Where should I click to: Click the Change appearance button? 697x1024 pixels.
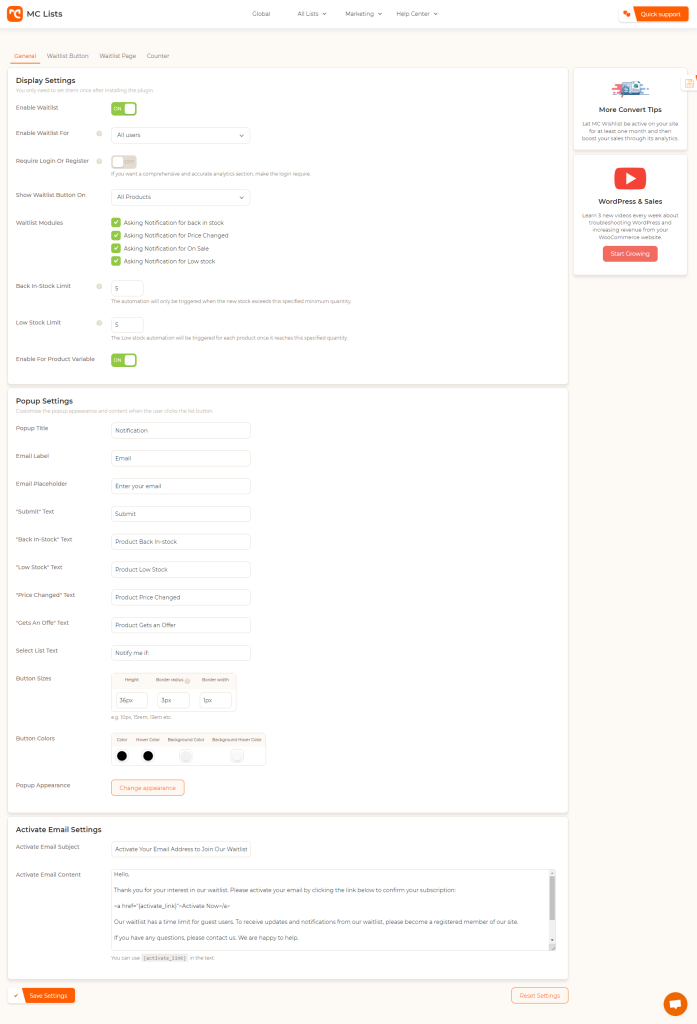coord(148,788)
